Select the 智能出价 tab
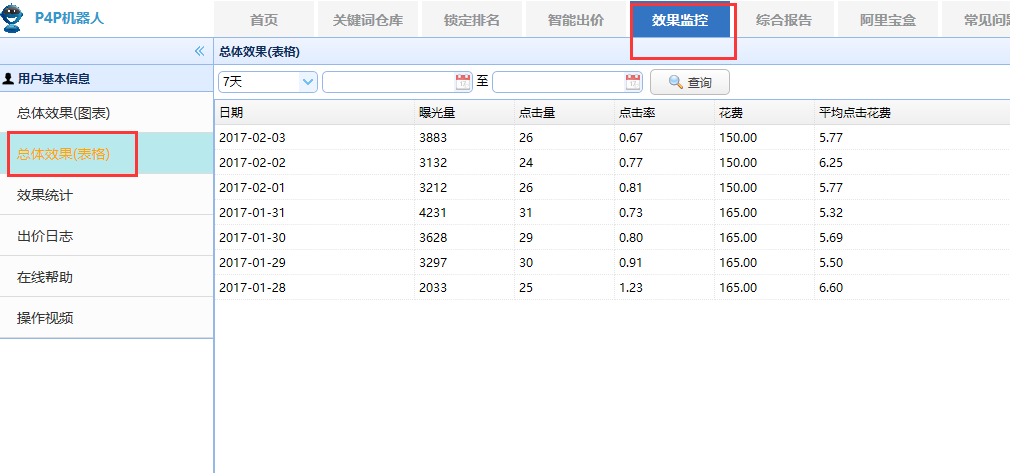 coord(576,20)
